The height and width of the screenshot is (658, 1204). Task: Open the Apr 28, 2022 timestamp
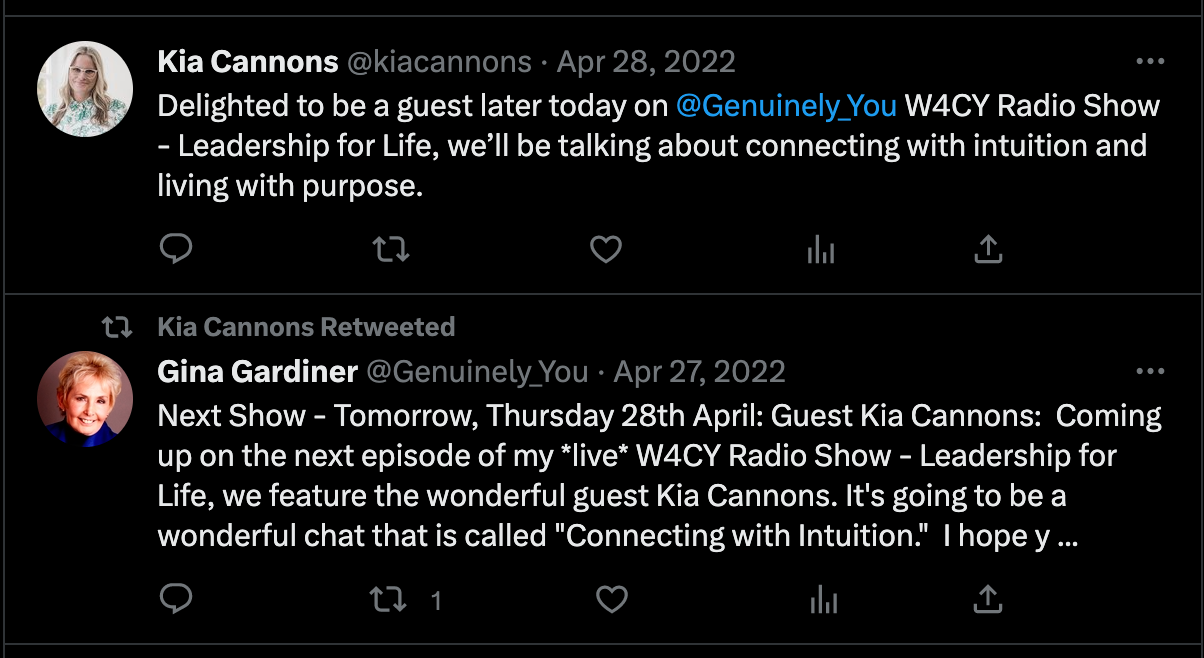[646, 62]
